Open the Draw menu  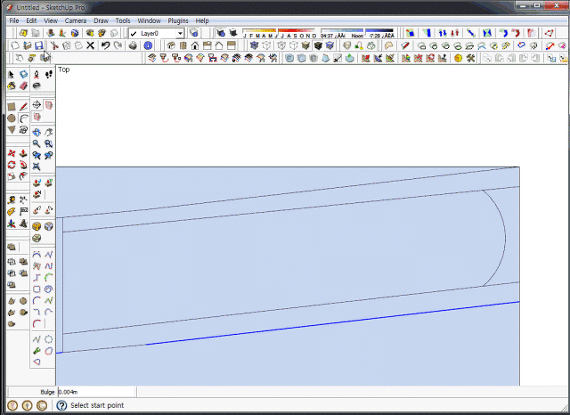click(101, 21)
